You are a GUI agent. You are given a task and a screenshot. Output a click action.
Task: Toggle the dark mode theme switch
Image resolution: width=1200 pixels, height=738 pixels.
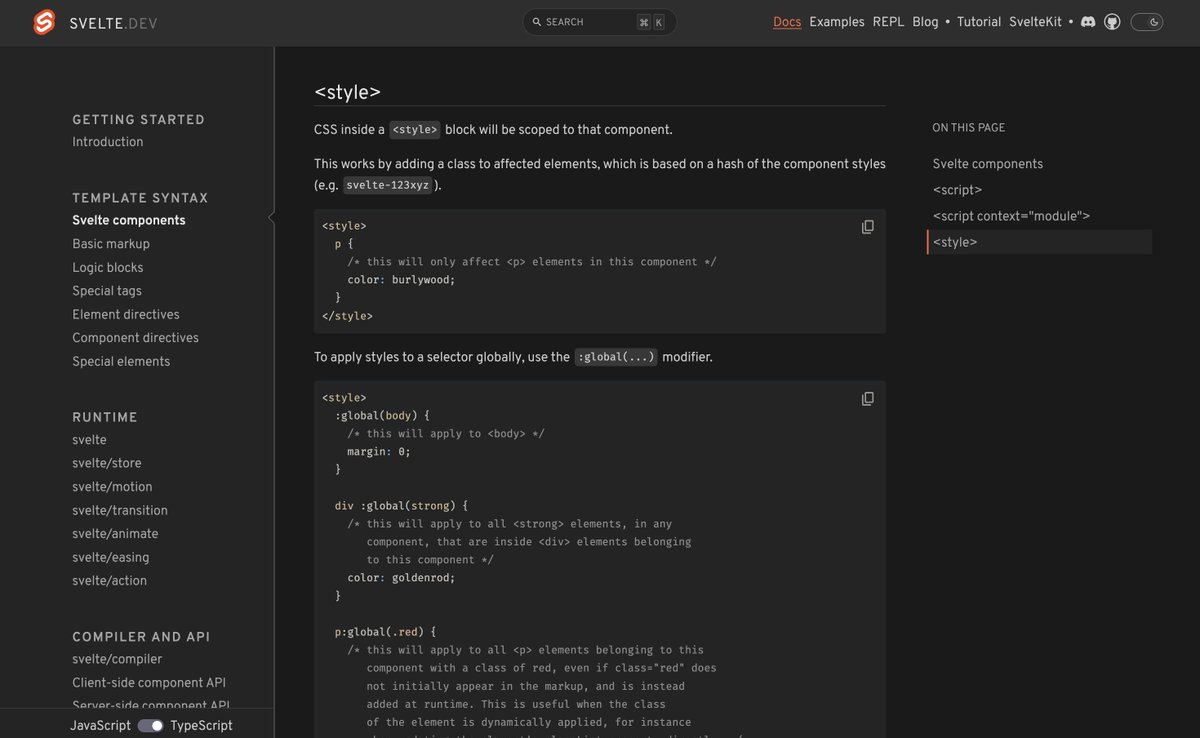click(x=1147, y=22)
